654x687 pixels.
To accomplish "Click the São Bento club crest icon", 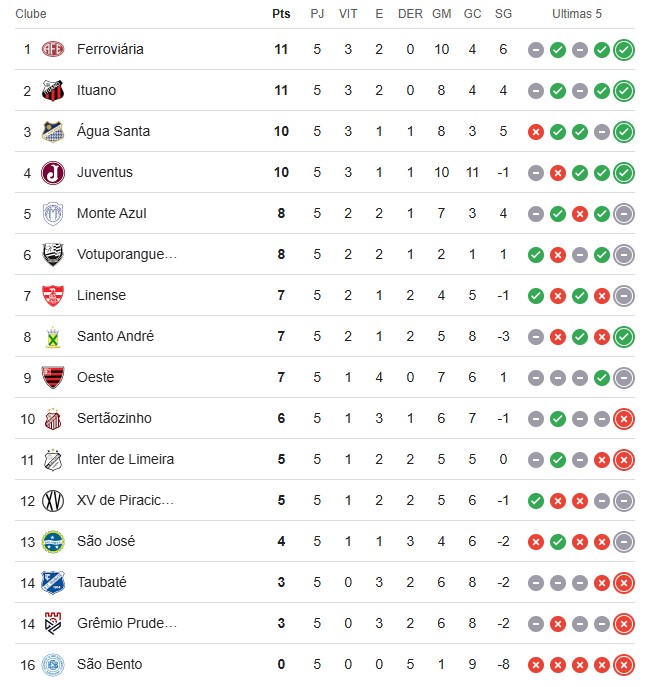I will click(53, 664).
